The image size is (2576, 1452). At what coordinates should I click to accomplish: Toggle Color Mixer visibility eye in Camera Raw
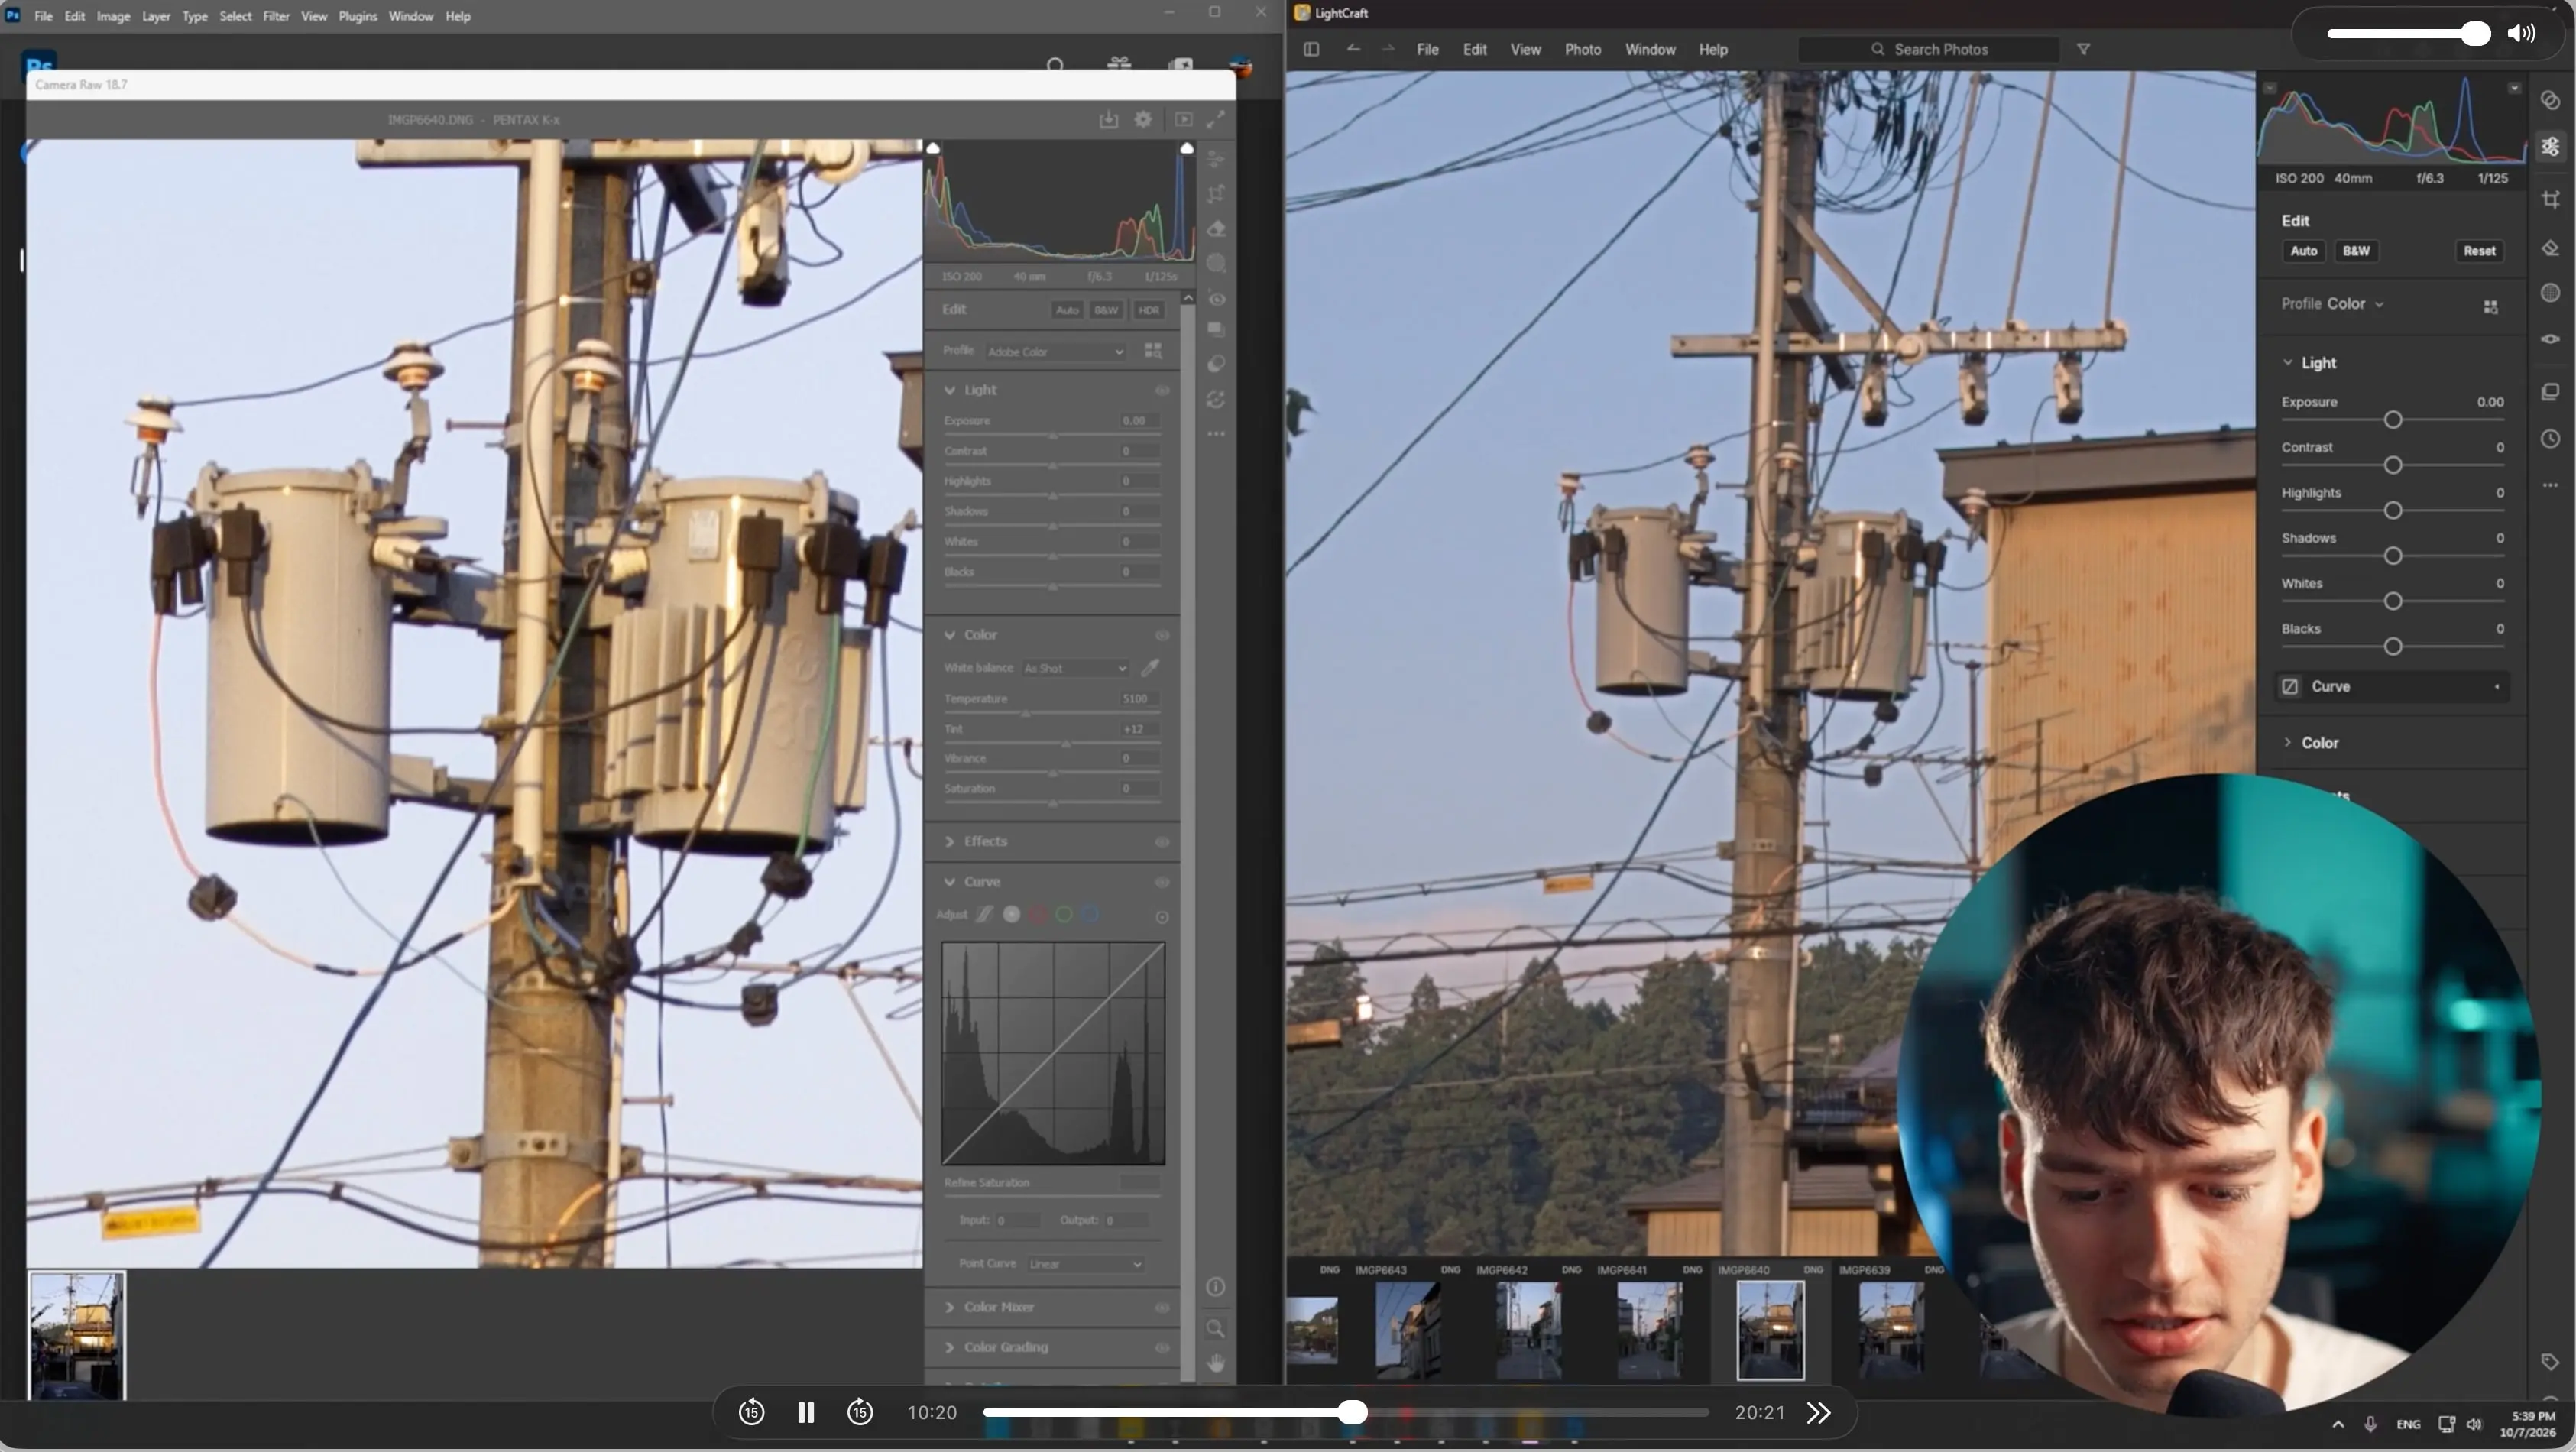tap(1162, 1307)
